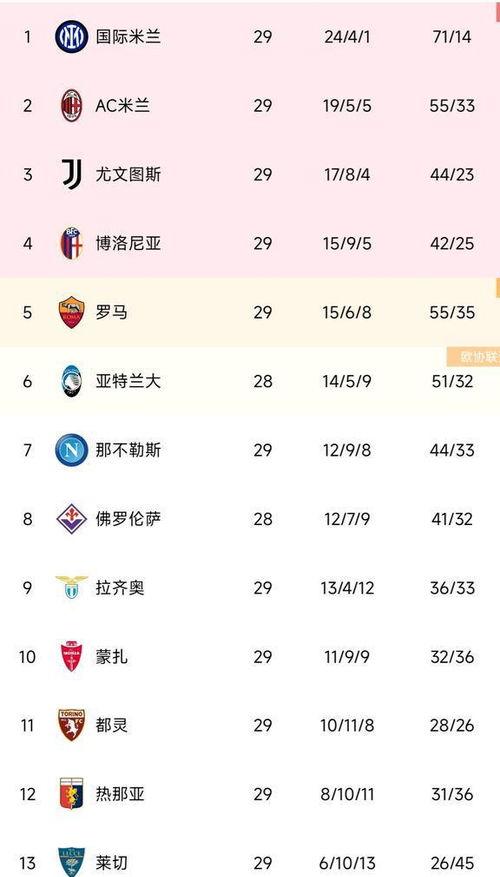Click the Fiorentina purple crest

(x=72, y=519)
